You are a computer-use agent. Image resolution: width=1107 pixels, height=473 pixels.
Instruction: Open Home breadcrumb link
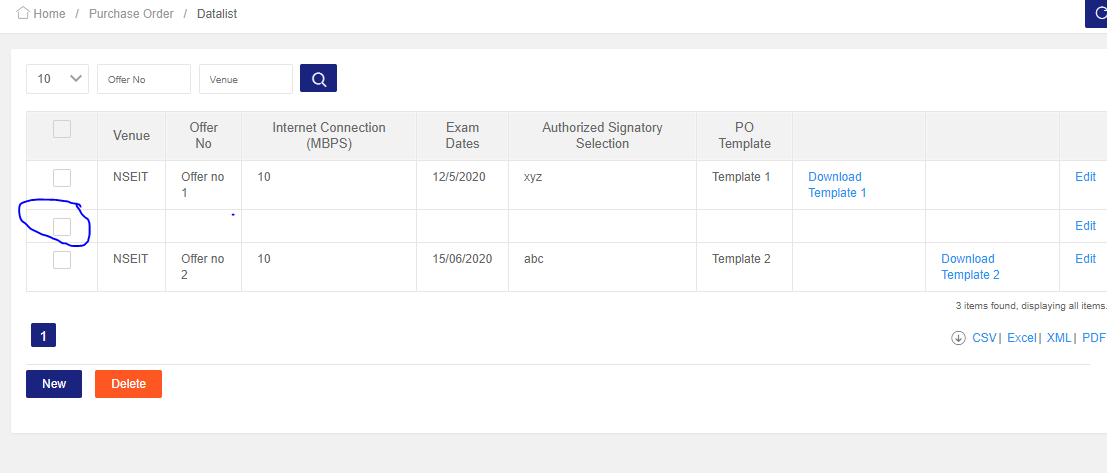49,14
